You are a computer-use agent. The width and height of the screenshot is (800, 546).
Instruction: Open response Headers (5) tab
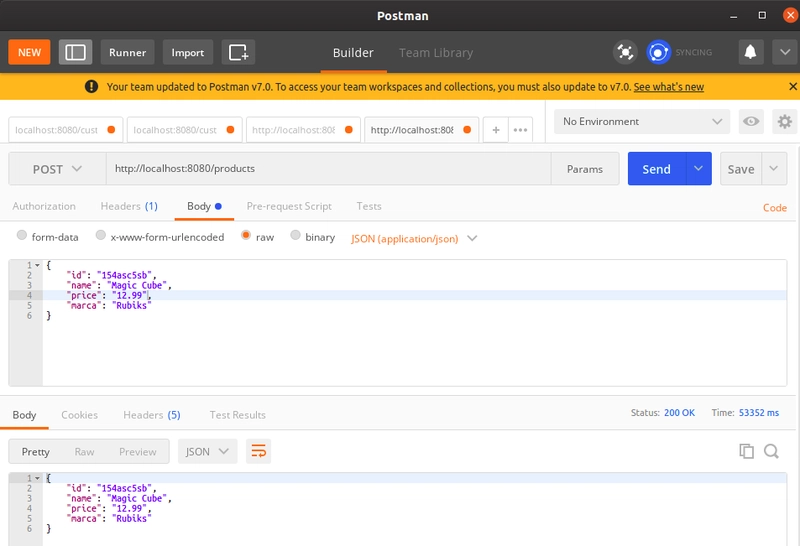(152, 415)
